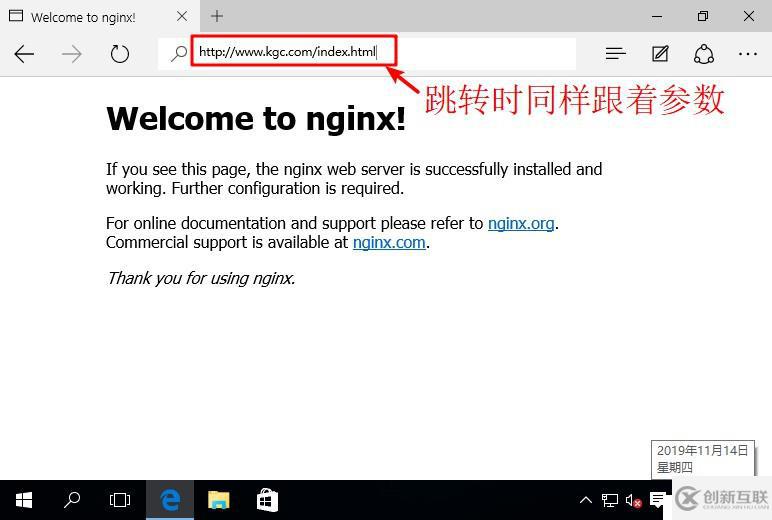Click the Thank you for using nginx text
This screenshot has width=772, height=520.
coord(201,278)
